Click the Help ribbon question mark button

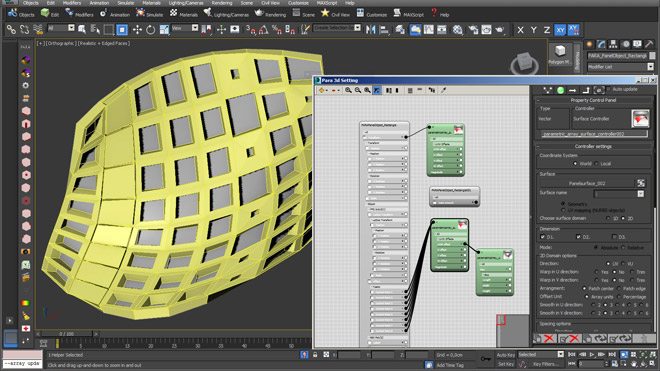[x=440, y=14]
